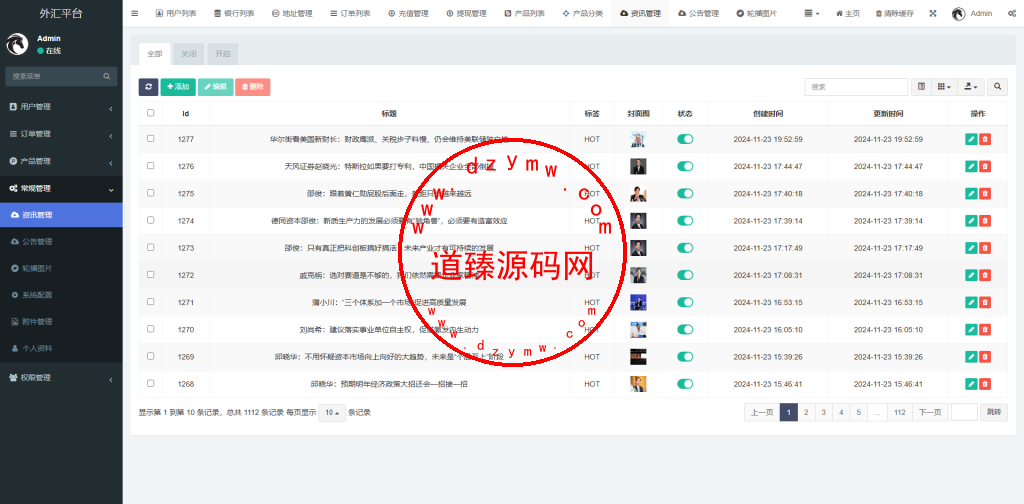
Task: Open cover thumbnail for row 1277
Action: [x=638, y=139]
